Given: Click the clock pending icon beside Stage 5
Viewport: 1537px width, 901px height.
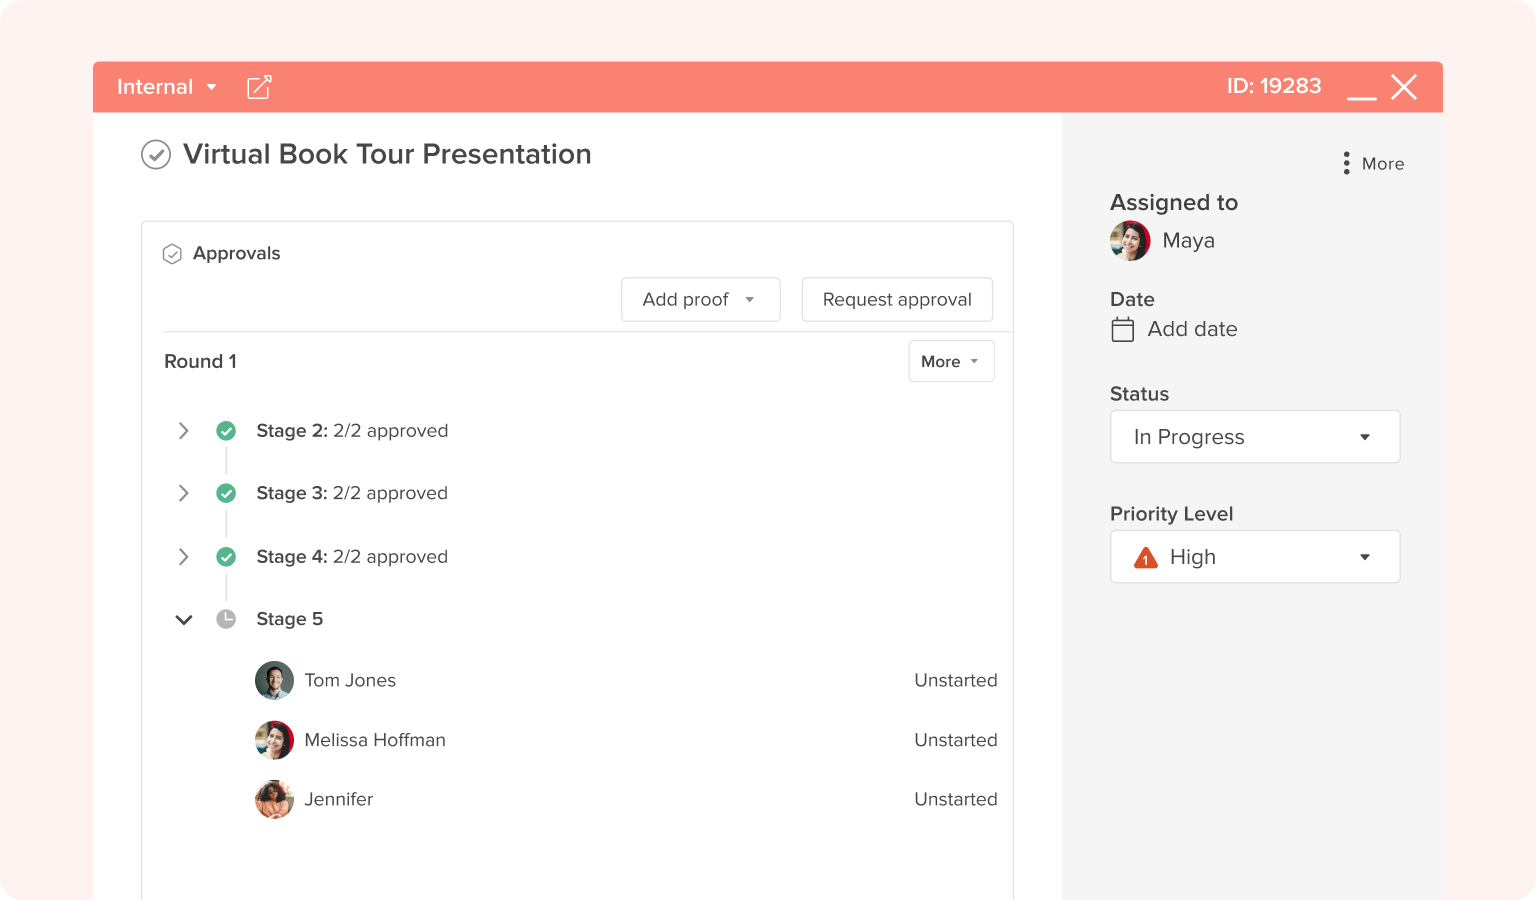Looking at the screenshot, I should (x=226, y=619).
